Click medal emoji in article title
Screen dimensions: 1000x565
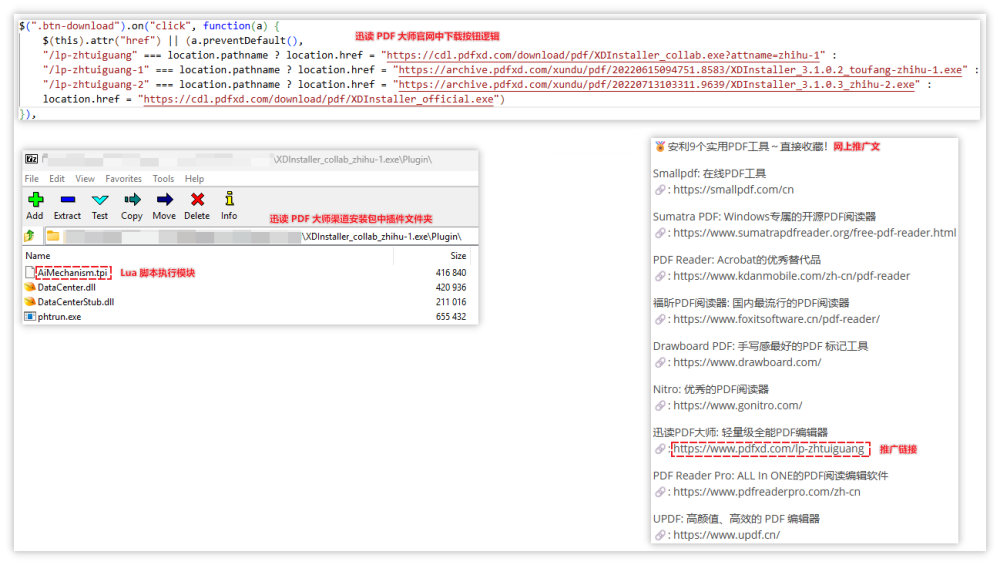(x=659, y=147)
